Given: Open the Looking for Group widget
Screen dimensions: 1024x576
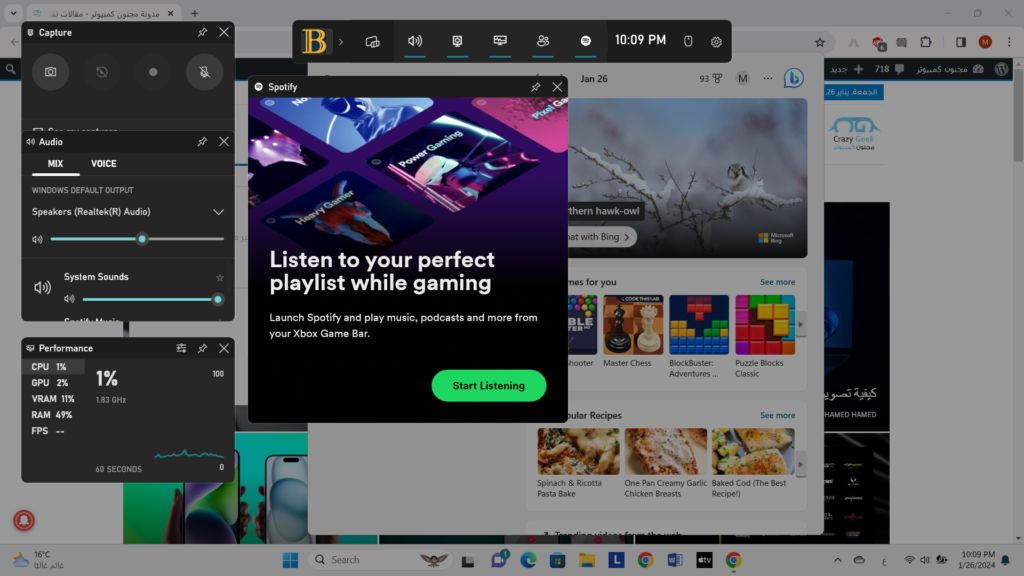Looking at the screenshot, I should (x=543, y=41).
